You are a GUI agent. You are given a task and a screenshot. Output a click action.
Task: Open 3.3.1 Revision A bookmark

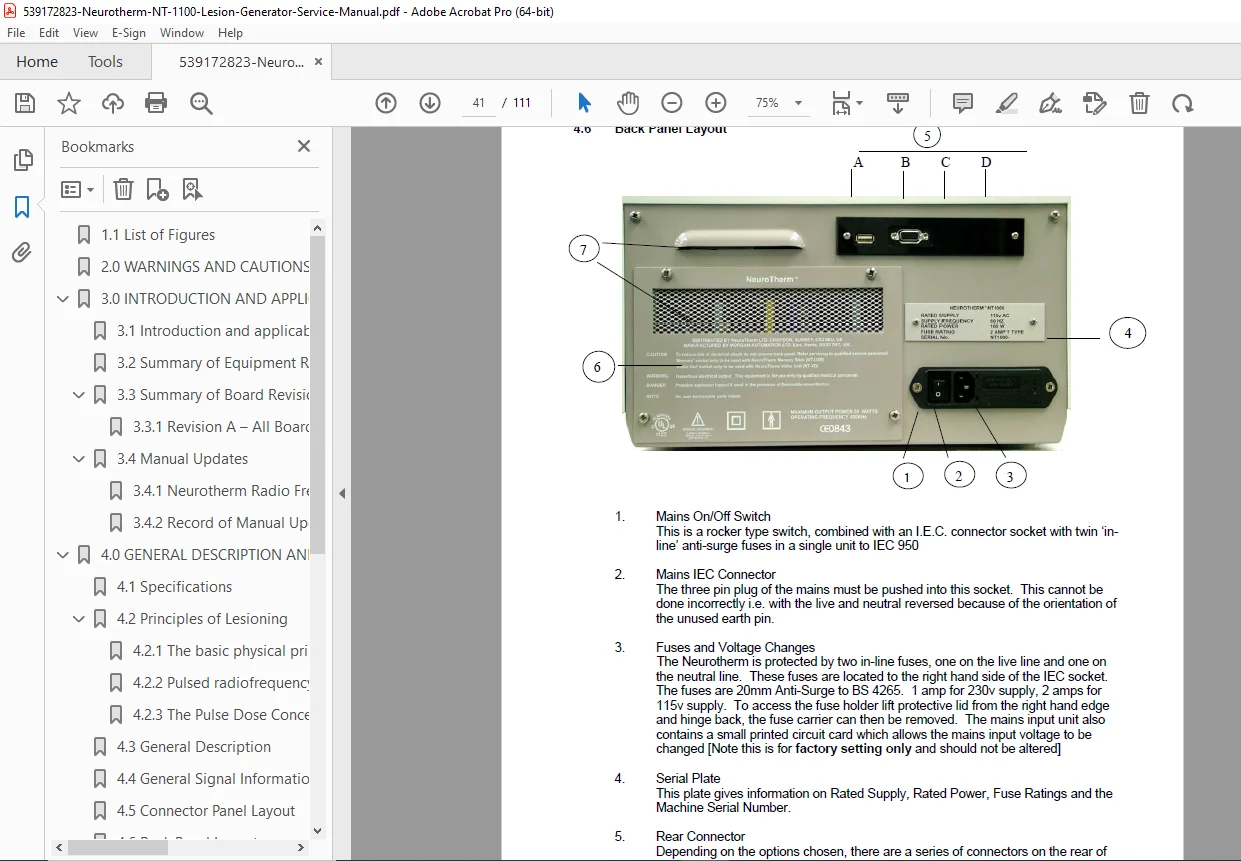221,427
